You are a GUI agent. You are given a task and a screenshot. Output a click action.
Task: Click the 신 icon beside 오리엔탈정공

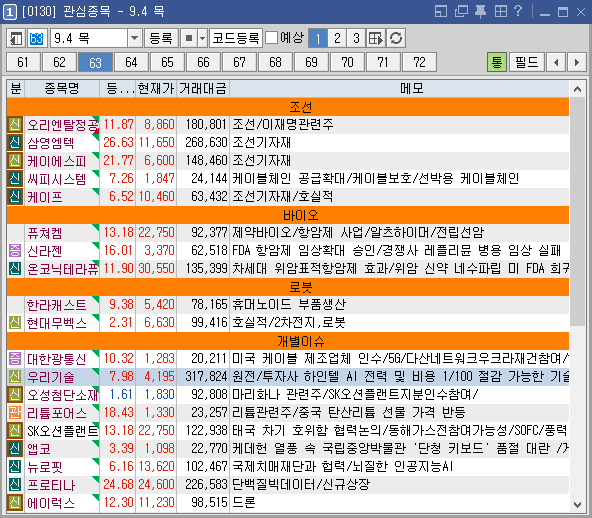tap(15, 125)
